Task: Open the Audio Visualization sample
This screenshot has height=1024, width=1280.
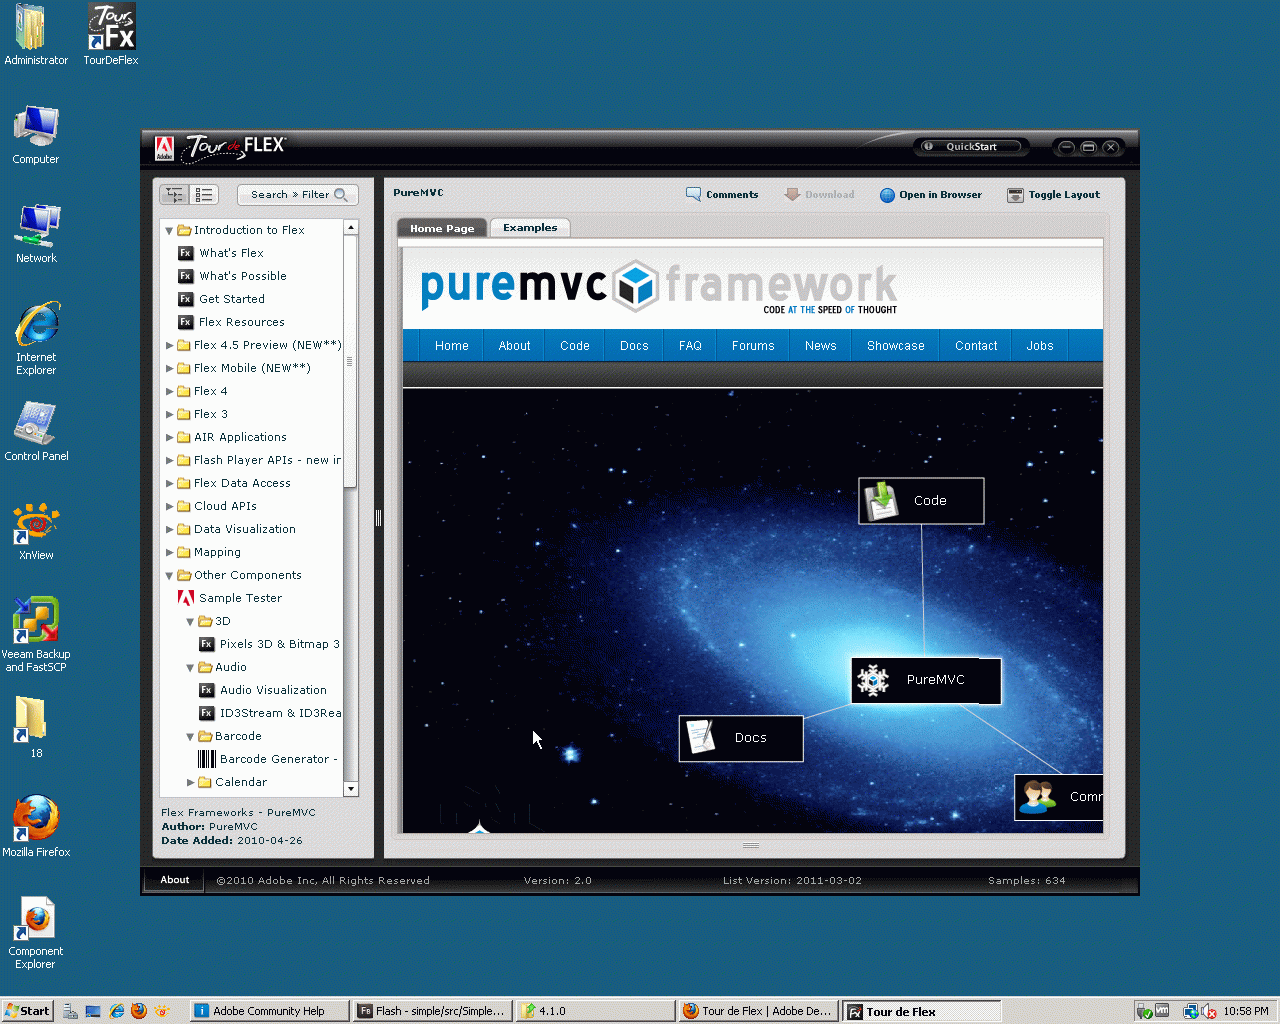Action: [x=263, y=690]
